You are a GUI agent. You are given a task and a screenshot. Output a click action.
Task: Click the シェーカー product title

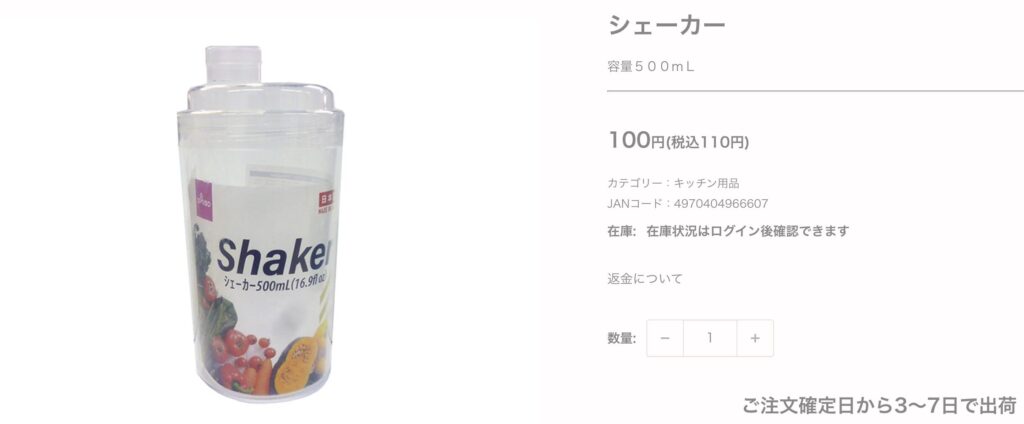667,25
